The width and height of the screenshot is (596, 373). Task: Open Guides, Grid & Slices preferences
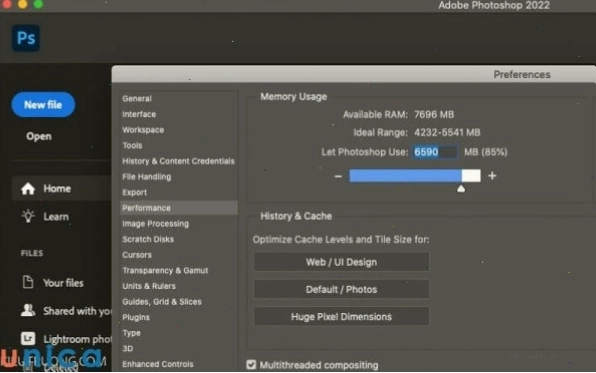point(162,302)
